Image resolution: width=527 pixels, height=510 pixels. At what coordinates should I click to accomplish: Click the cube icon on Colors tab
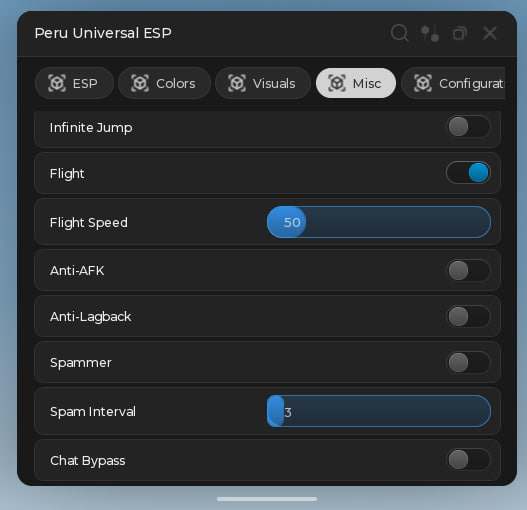click(x=140, y=83)
